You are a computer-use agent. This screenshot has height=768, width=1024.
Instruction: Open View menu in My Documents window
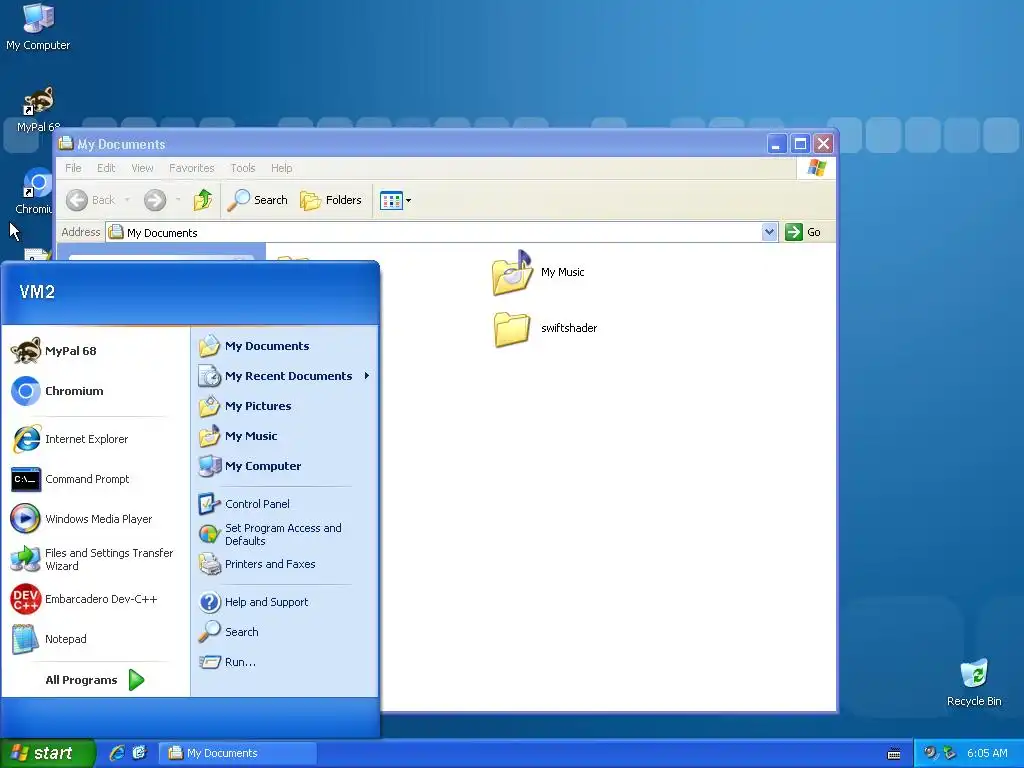(142, 168)
